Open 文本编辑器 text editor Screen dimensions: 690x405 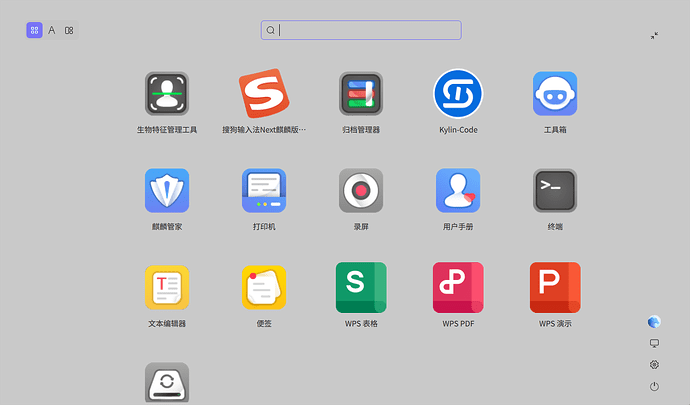pos(167,288)
